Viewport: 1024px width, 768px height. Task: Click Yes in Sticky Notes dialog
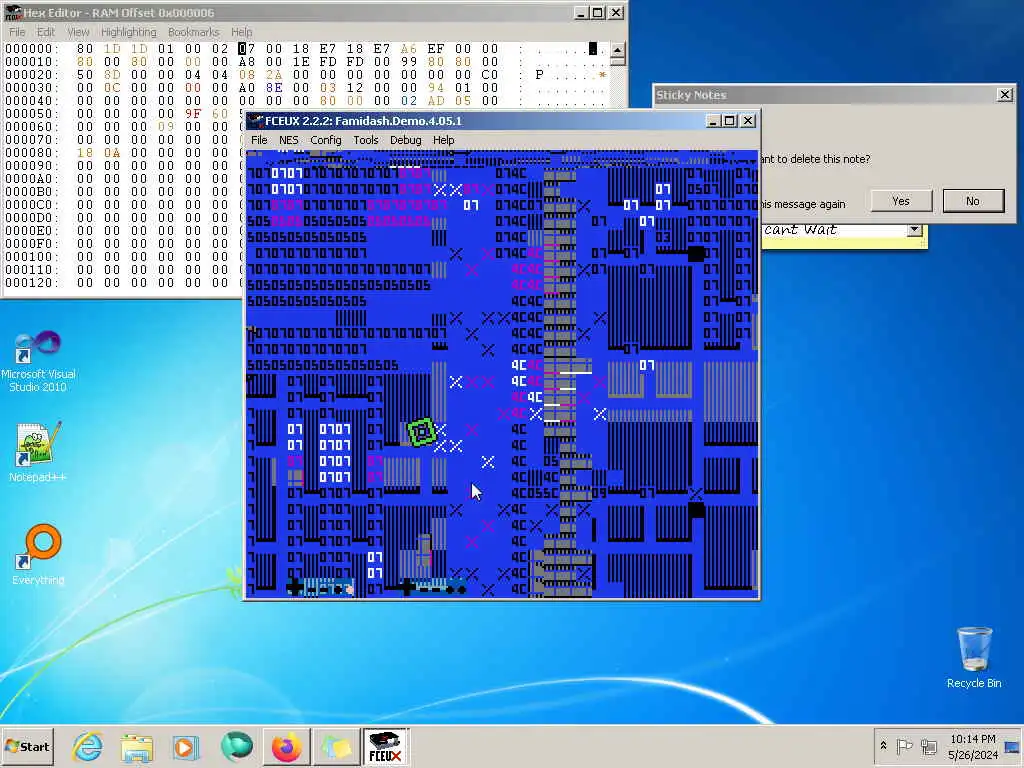coord(901,201)
